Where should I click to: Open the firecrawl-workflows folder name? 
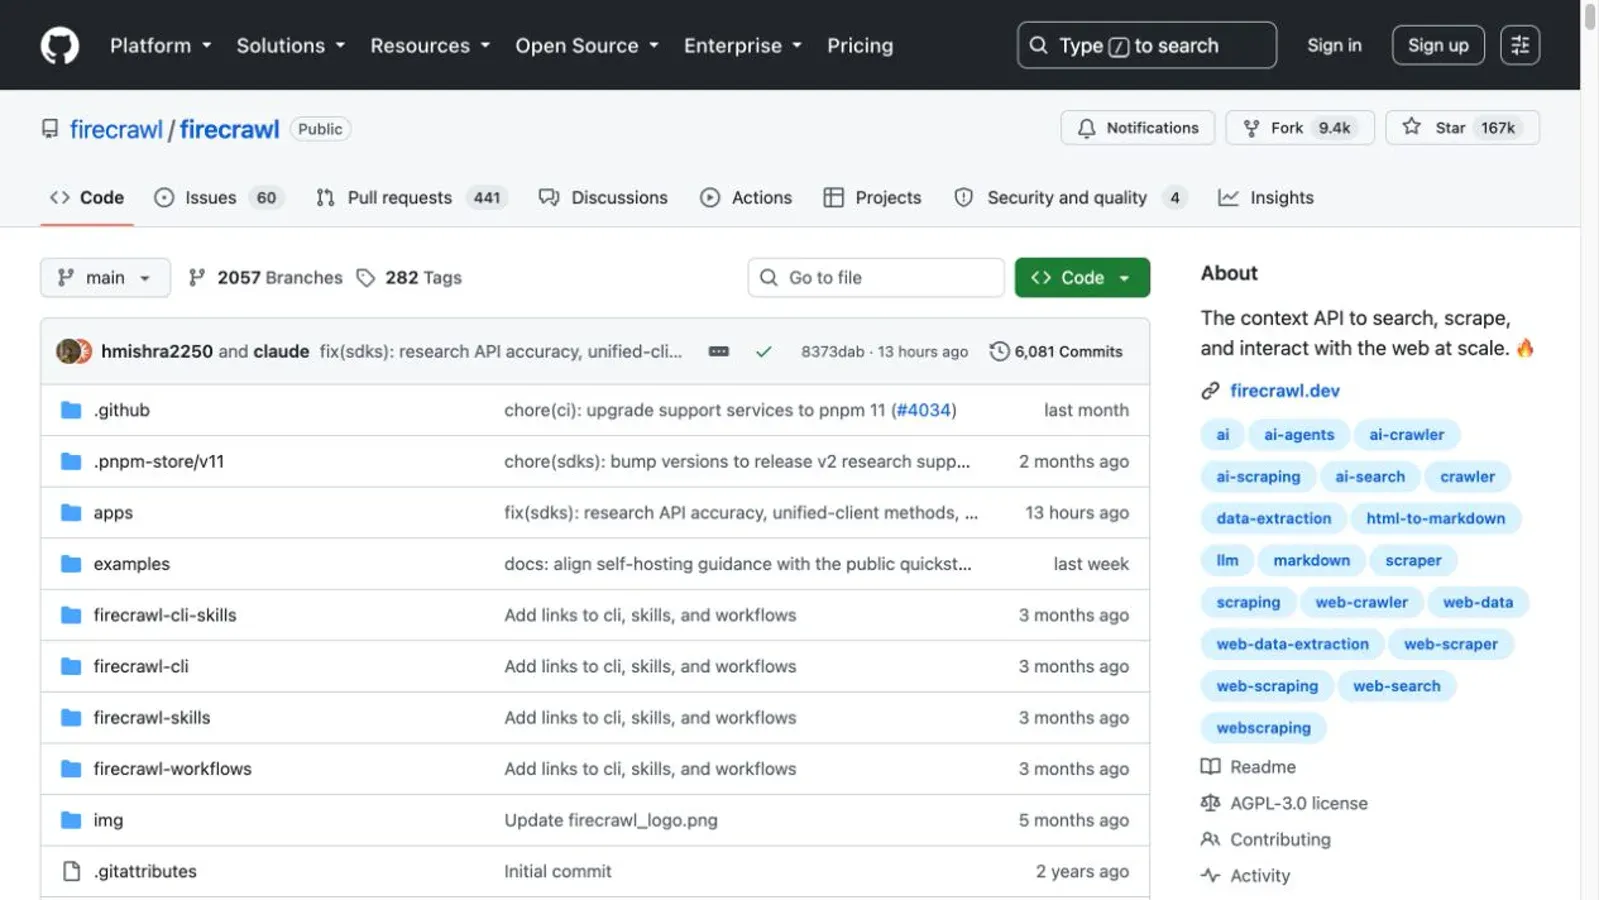click(173, 769)
